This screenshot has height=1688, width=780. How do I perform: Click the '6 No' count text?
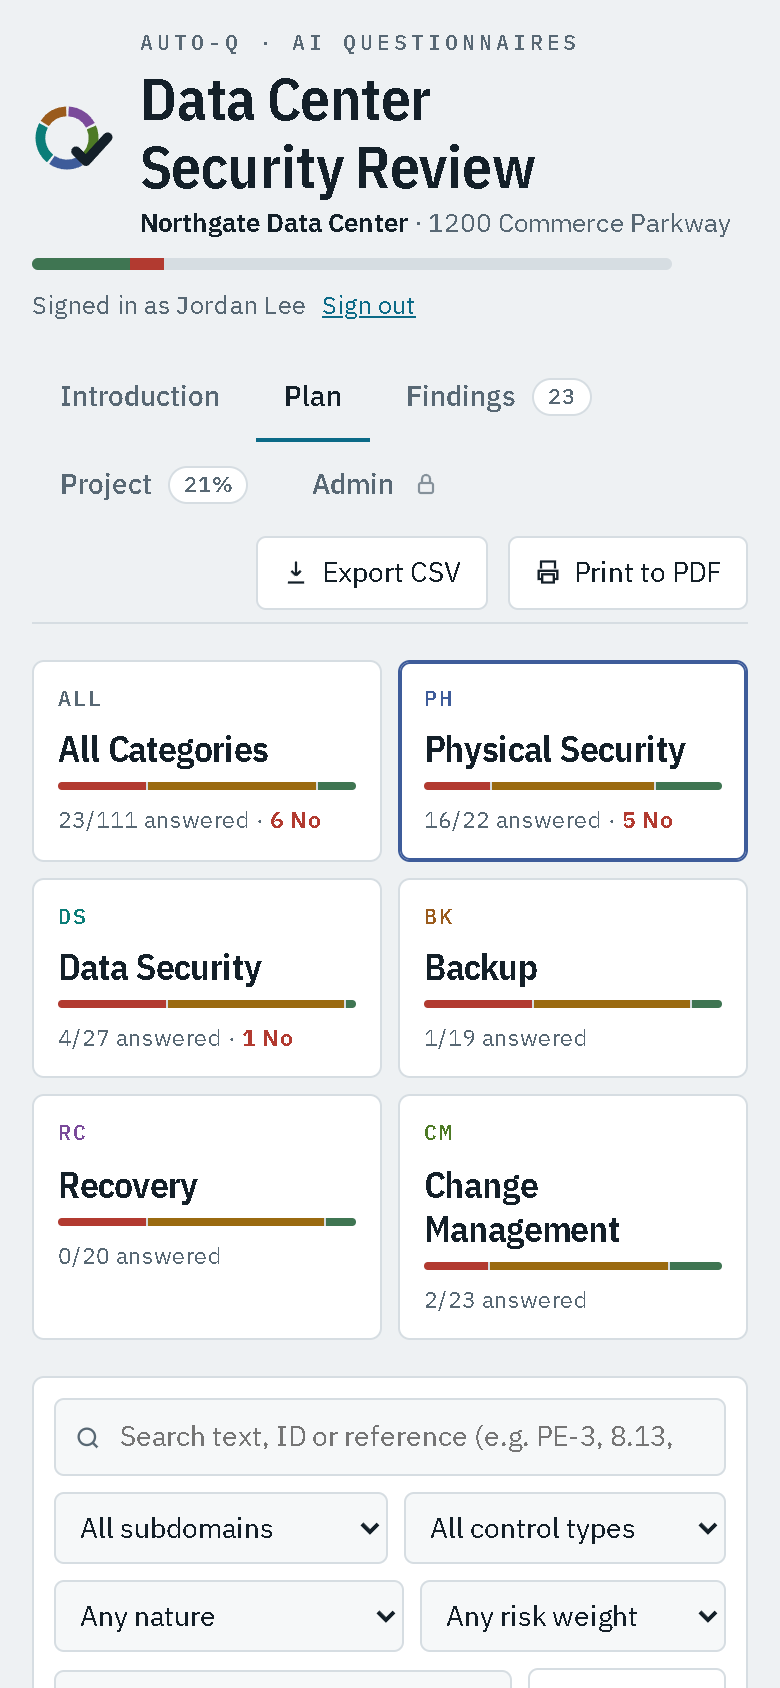click(296, 821)
